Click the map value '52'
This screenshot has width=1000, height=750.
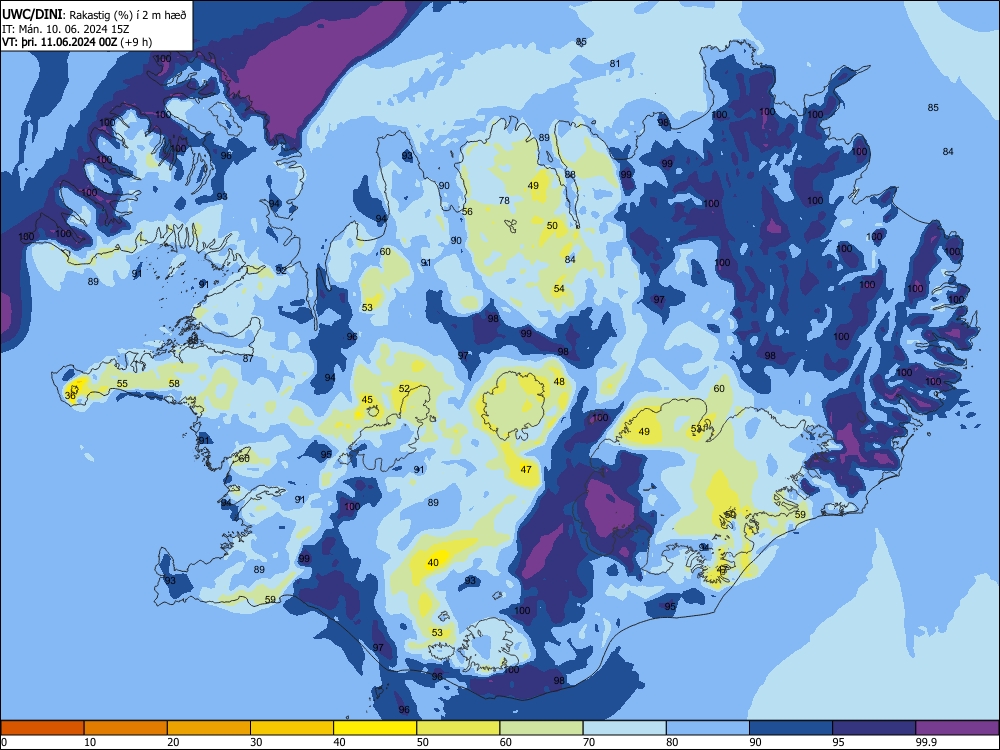pyautogui.click(x=404, y=388)
